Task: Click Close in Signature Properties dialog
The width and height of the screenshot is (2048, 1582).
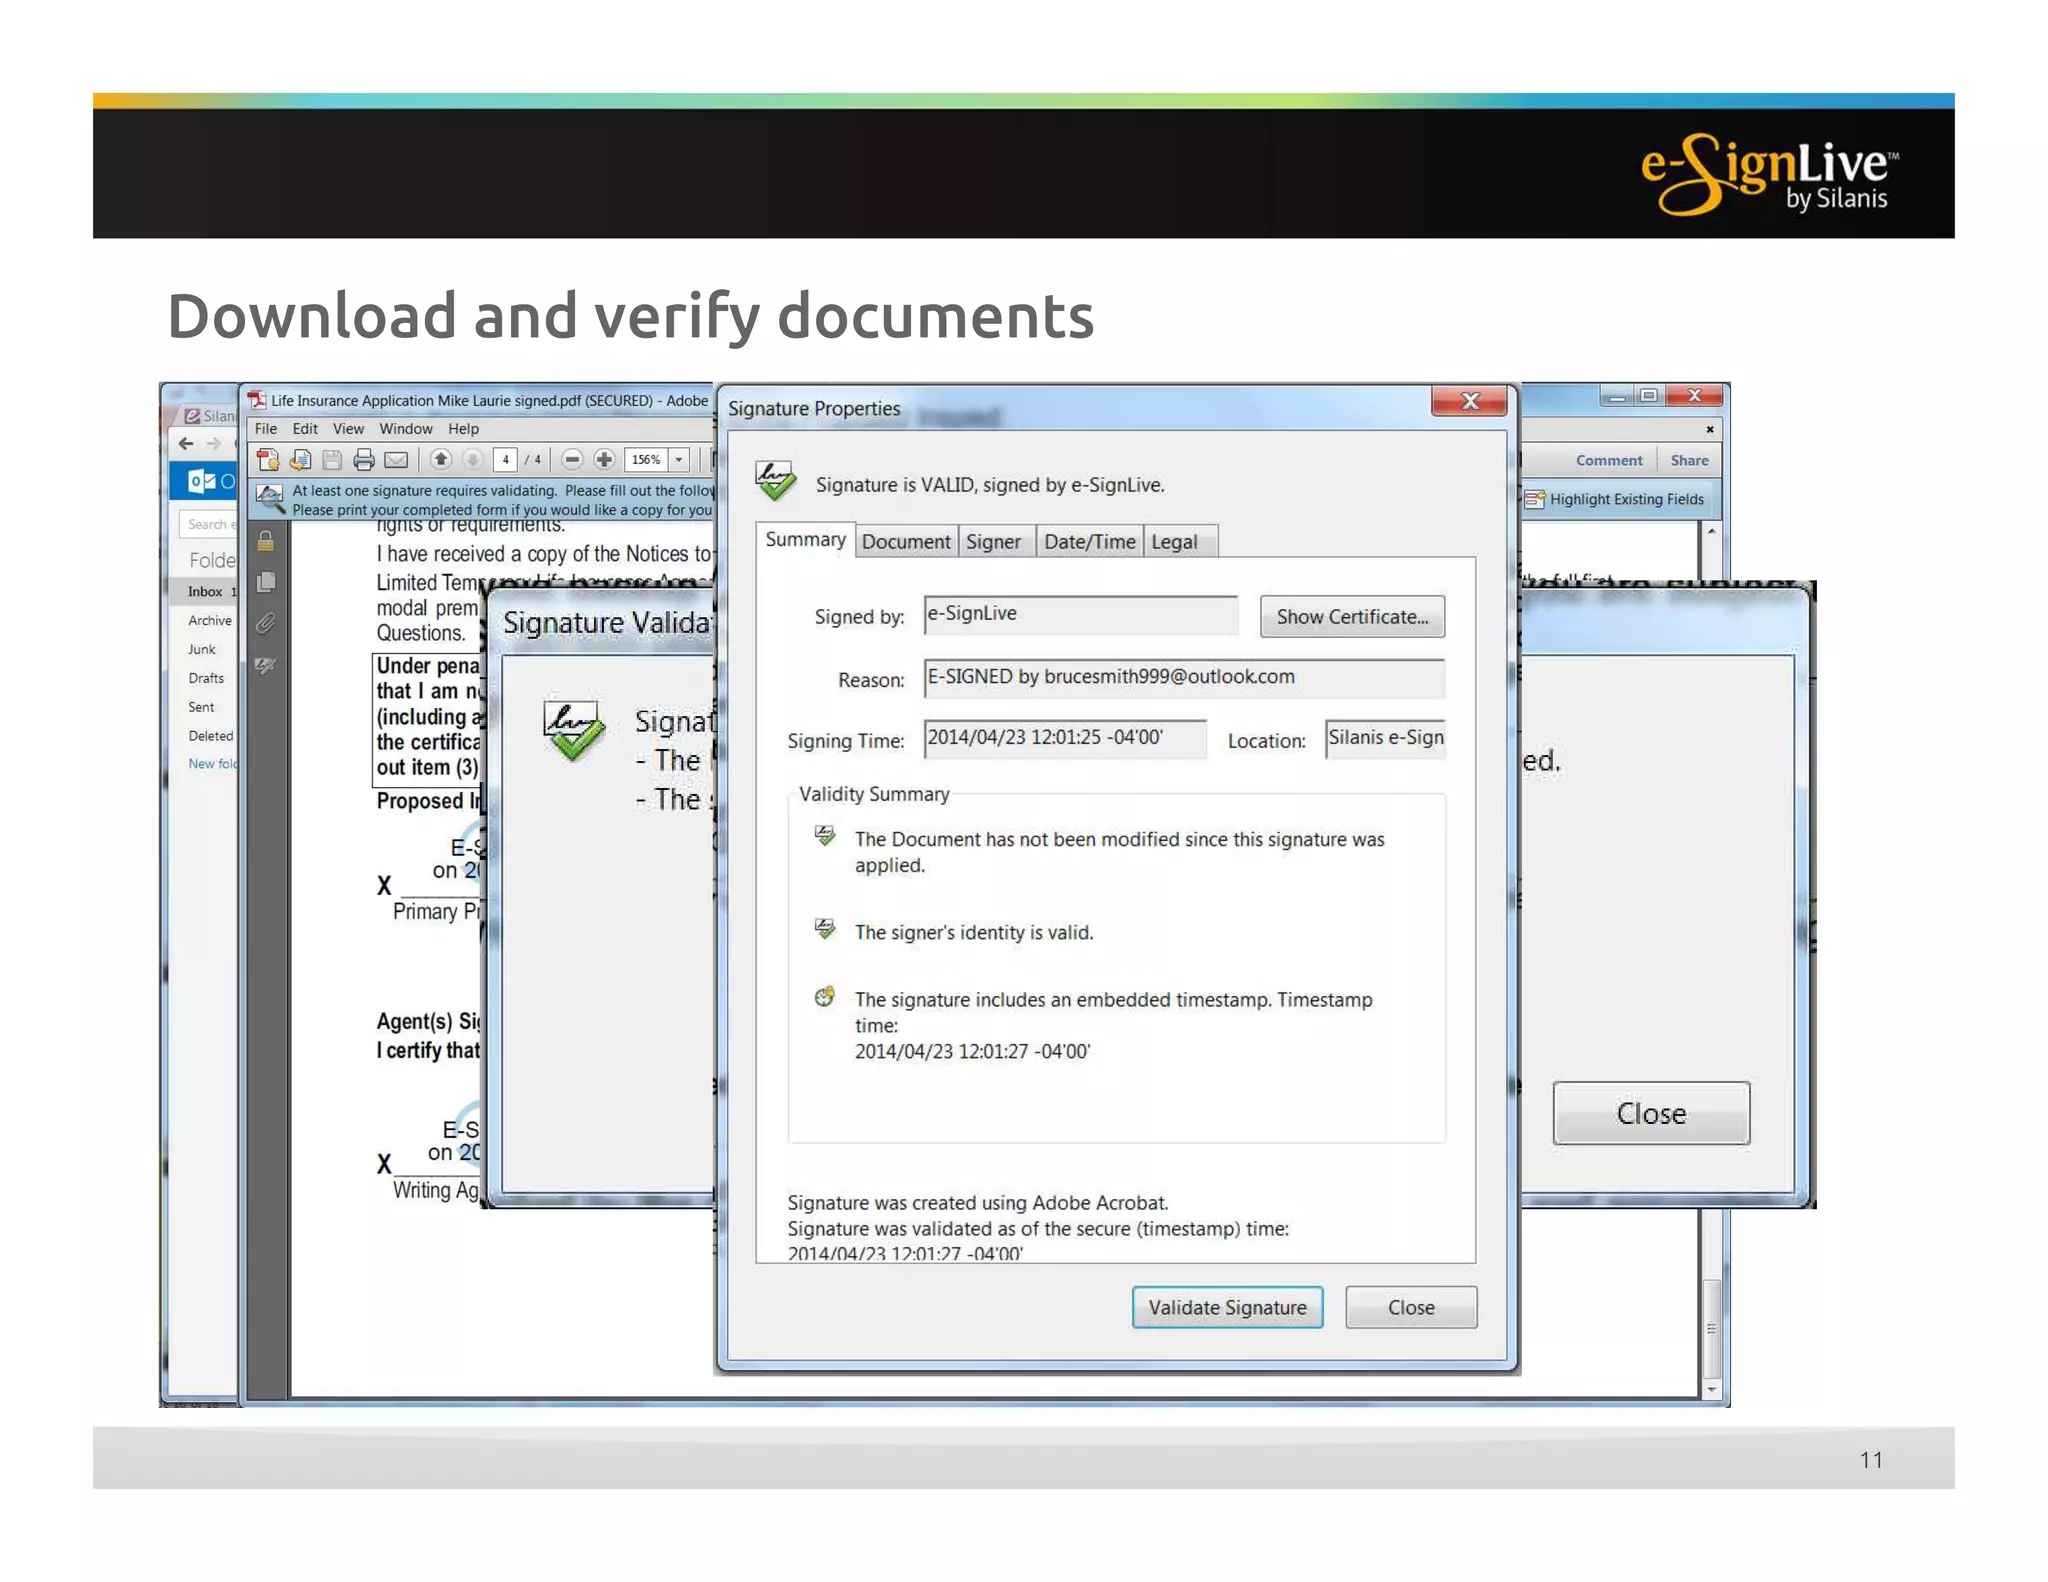Action: pos(1411,1308)
